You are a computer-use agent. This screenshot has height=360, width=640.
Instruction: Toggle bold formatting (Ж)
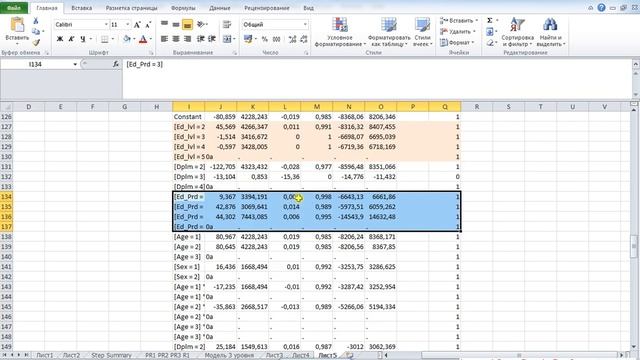[60, 39]
